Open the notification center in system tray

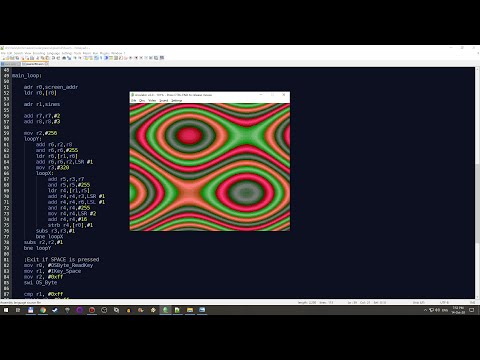pyautogui.click(x=472, y=310)
